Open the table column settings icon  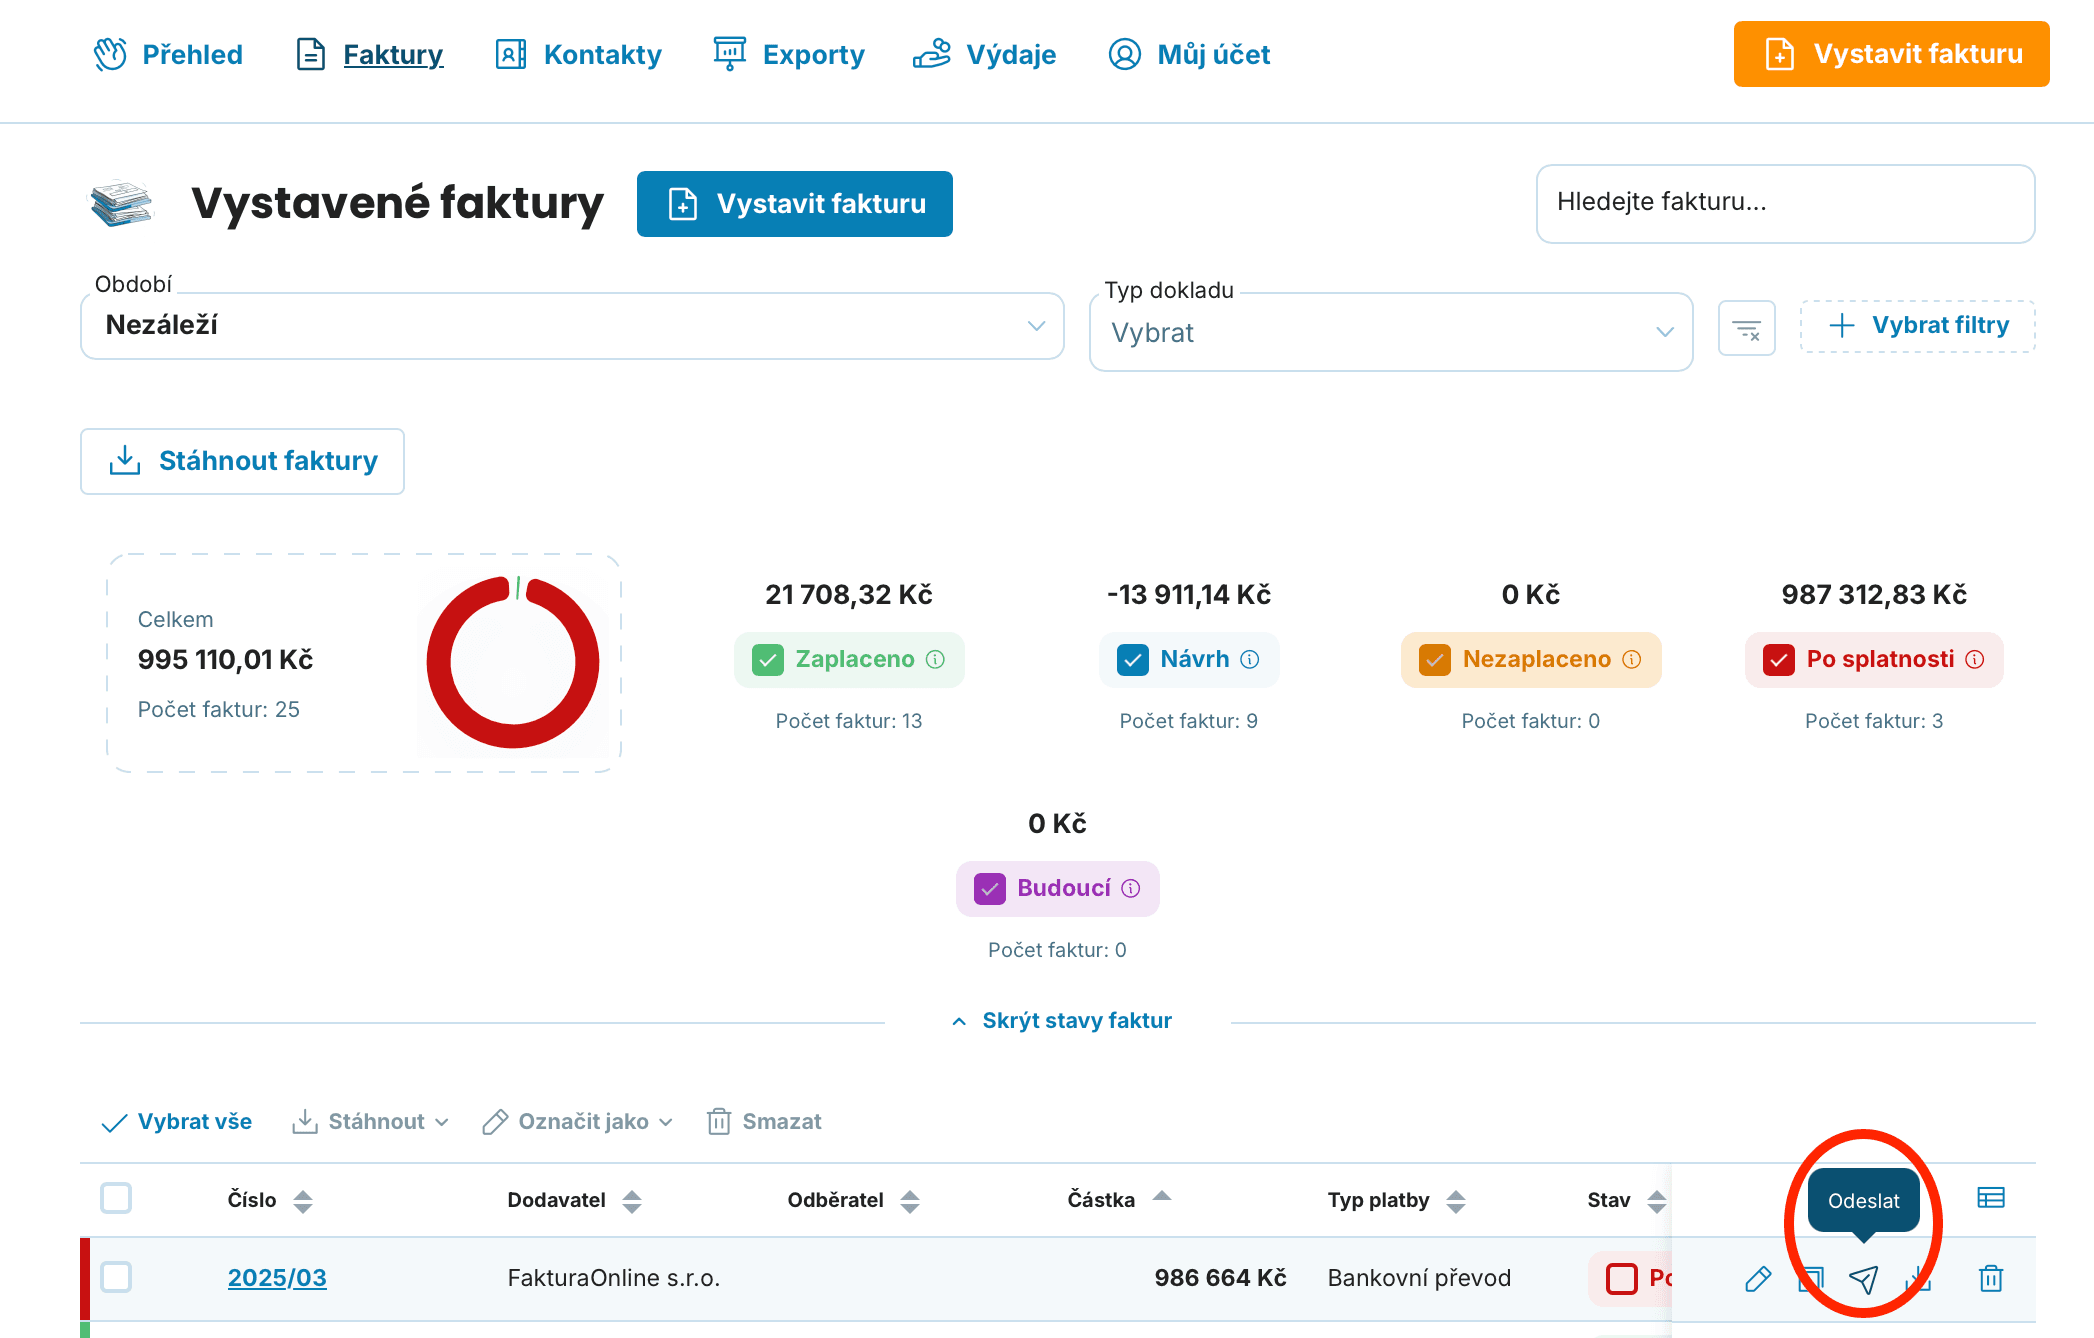click(x=1991, y=1198)
